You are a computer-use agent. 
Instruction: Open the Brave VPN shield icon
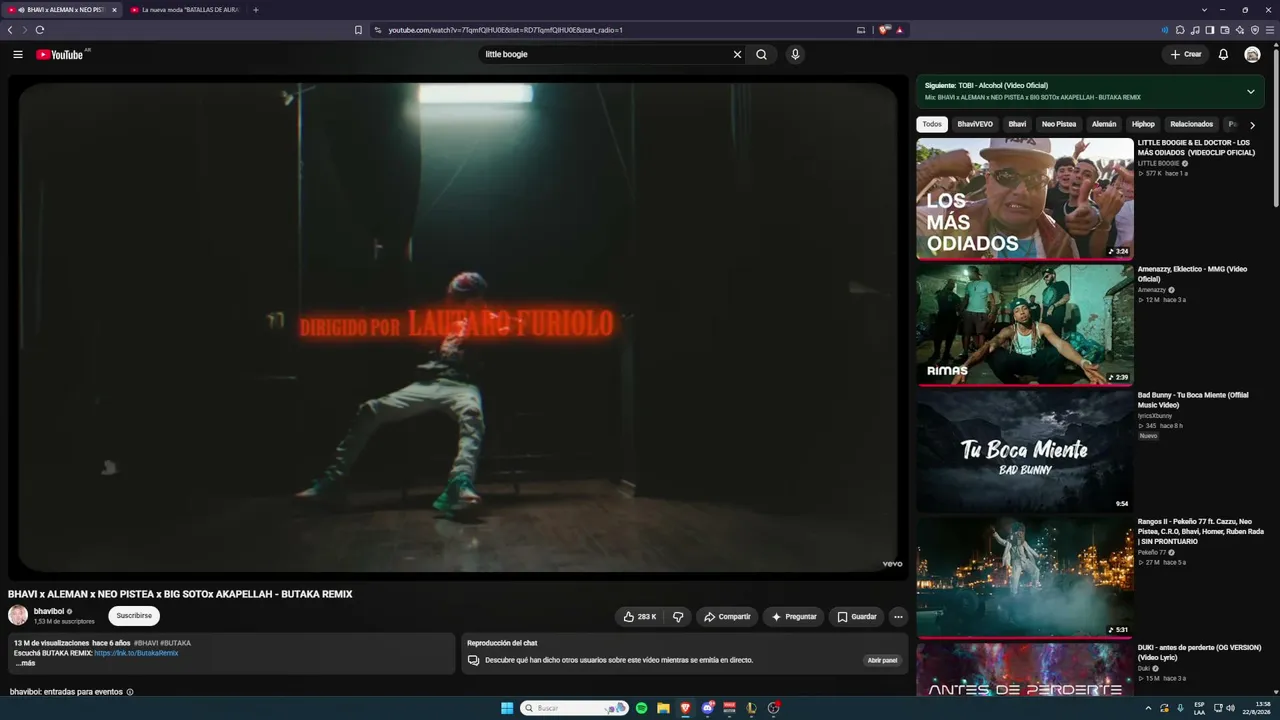1255,30
